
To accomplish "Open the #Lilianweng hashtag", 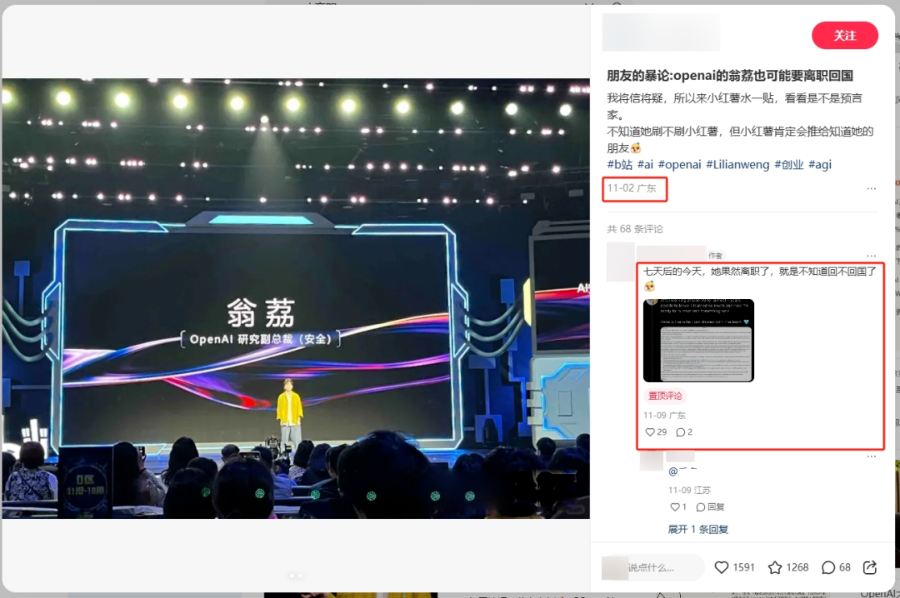I will 738,165.
